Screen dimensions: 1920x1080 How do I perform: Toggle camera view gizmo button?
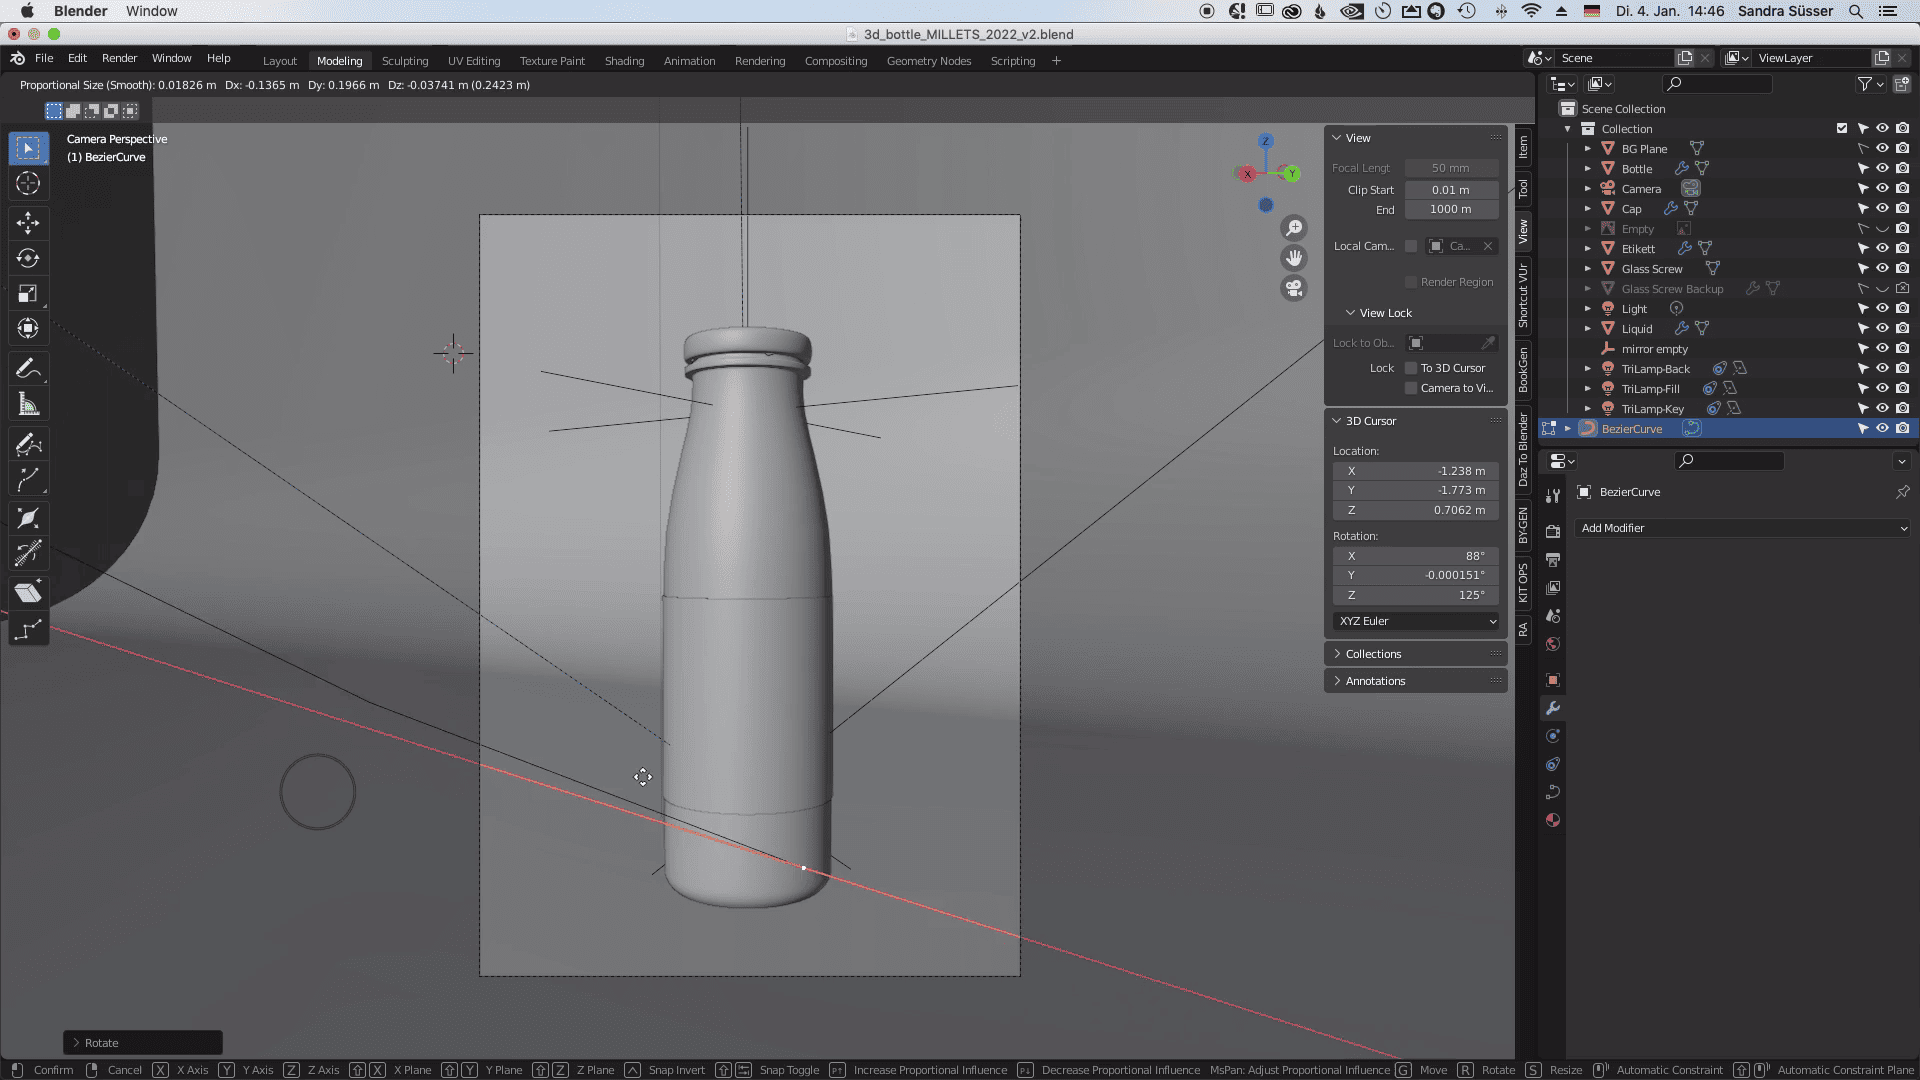point(1294,289)
